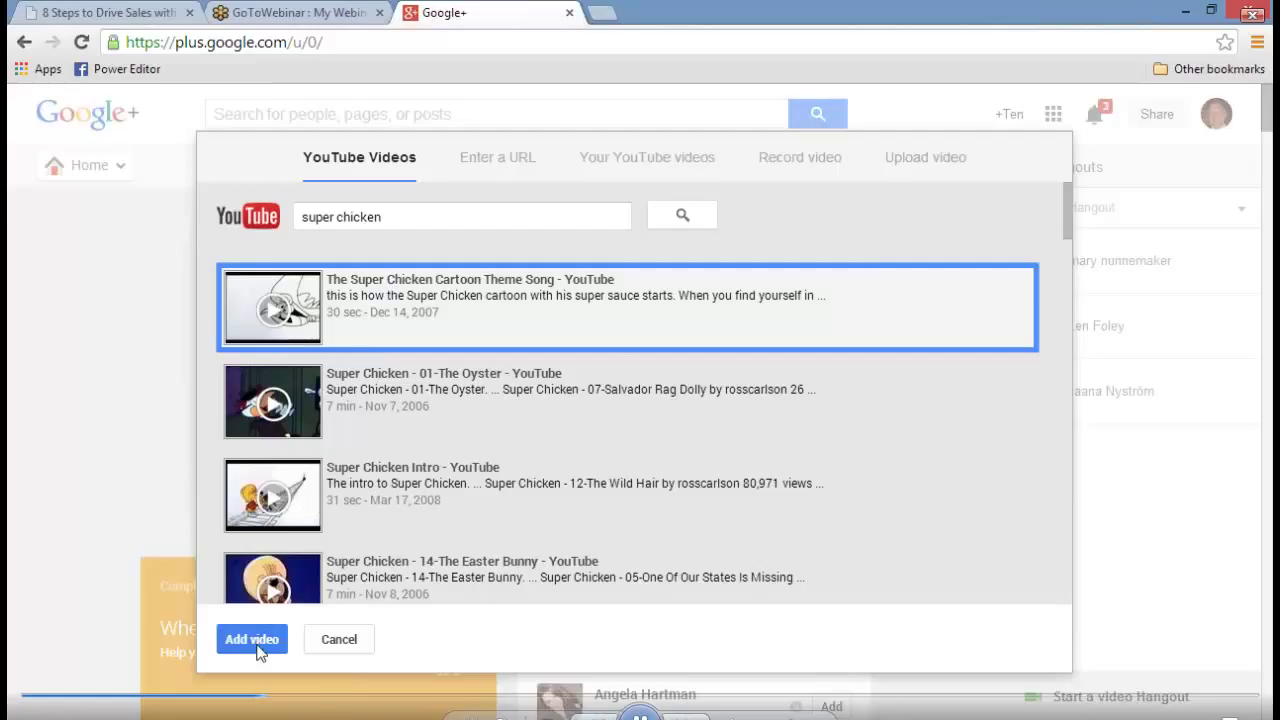Click the Add video button

[x=252, y=639]
